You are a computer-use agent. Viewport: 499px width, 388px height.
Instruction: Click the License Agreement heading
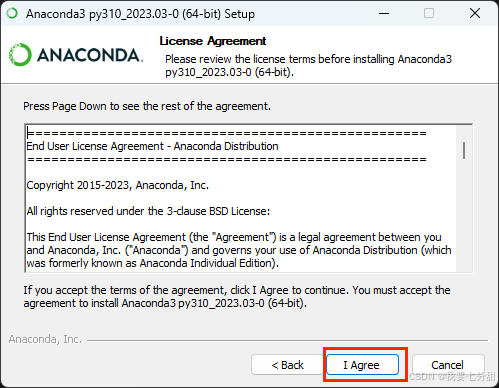pyautogui.click(x=213, y=41)
